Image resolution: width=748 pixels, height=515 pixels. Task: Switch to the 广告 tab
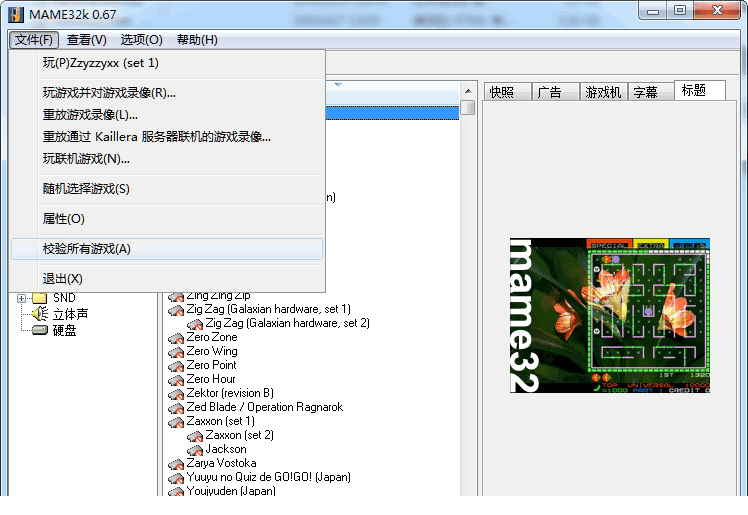point(556,92)
